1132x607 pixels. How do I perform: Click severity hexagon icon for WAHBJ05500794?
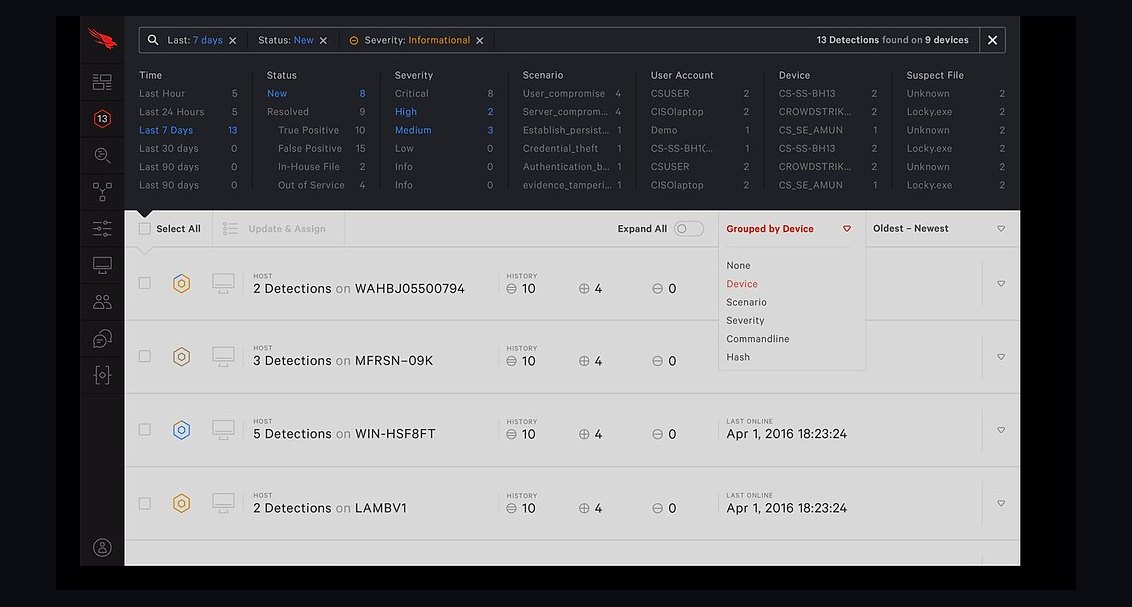(181, 283)
